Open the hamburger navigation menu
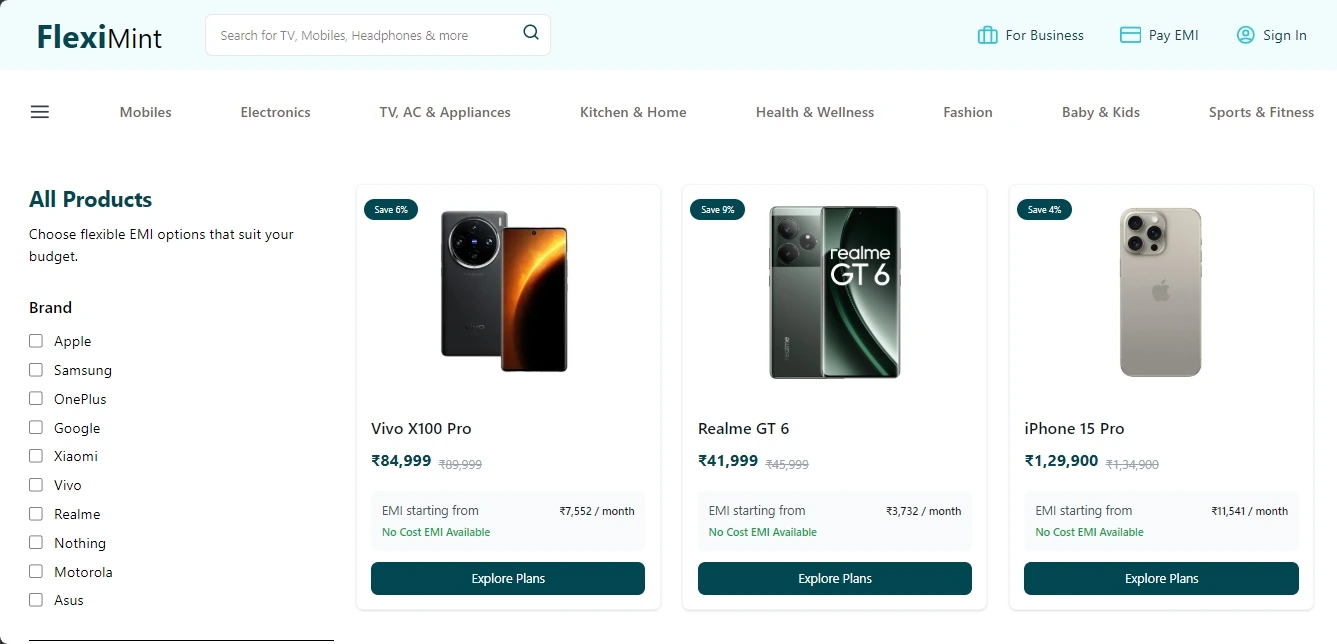Viewport: 1337px width, 644px height. [39, 112]
